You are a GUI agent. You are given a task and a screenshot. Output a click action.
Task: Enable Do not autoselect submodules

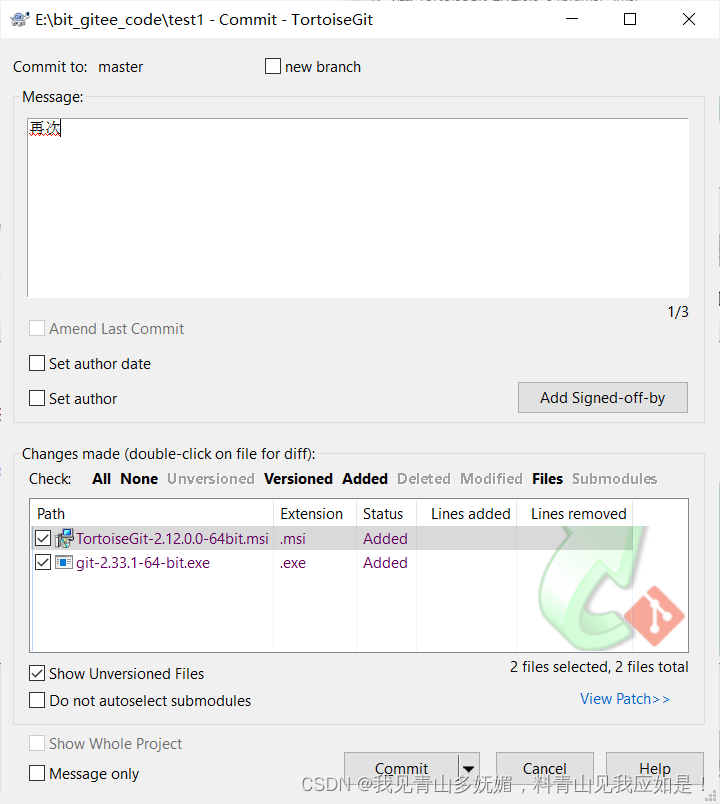point(37,700)
